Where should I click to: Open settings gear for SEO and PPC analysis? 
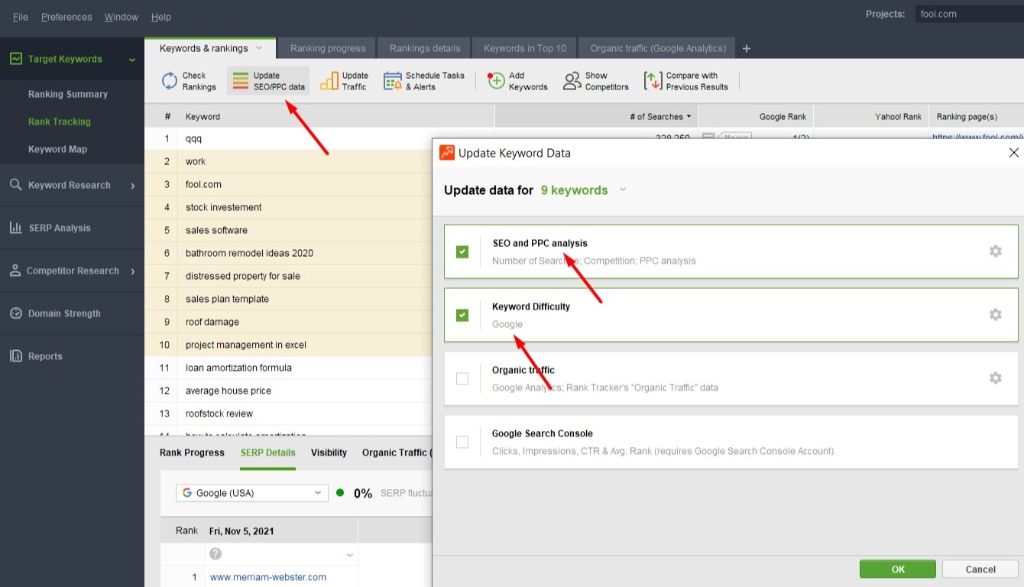coord(995,251)
